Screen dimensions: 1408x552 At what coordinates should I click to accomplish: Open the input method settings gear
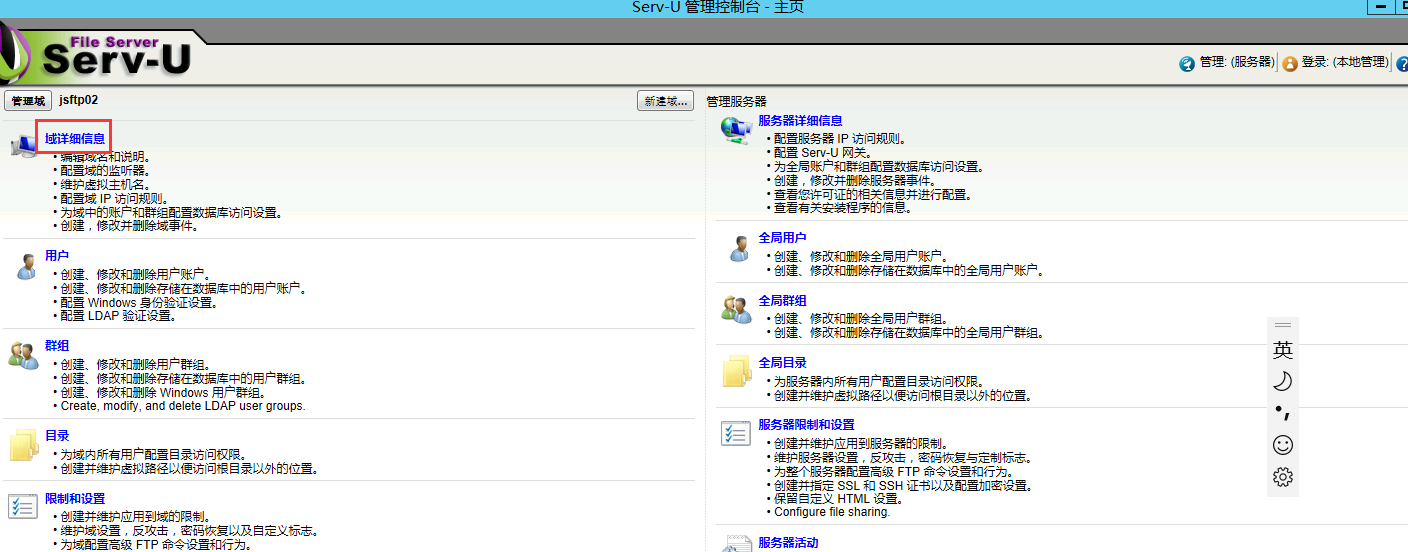(1283, 477)
